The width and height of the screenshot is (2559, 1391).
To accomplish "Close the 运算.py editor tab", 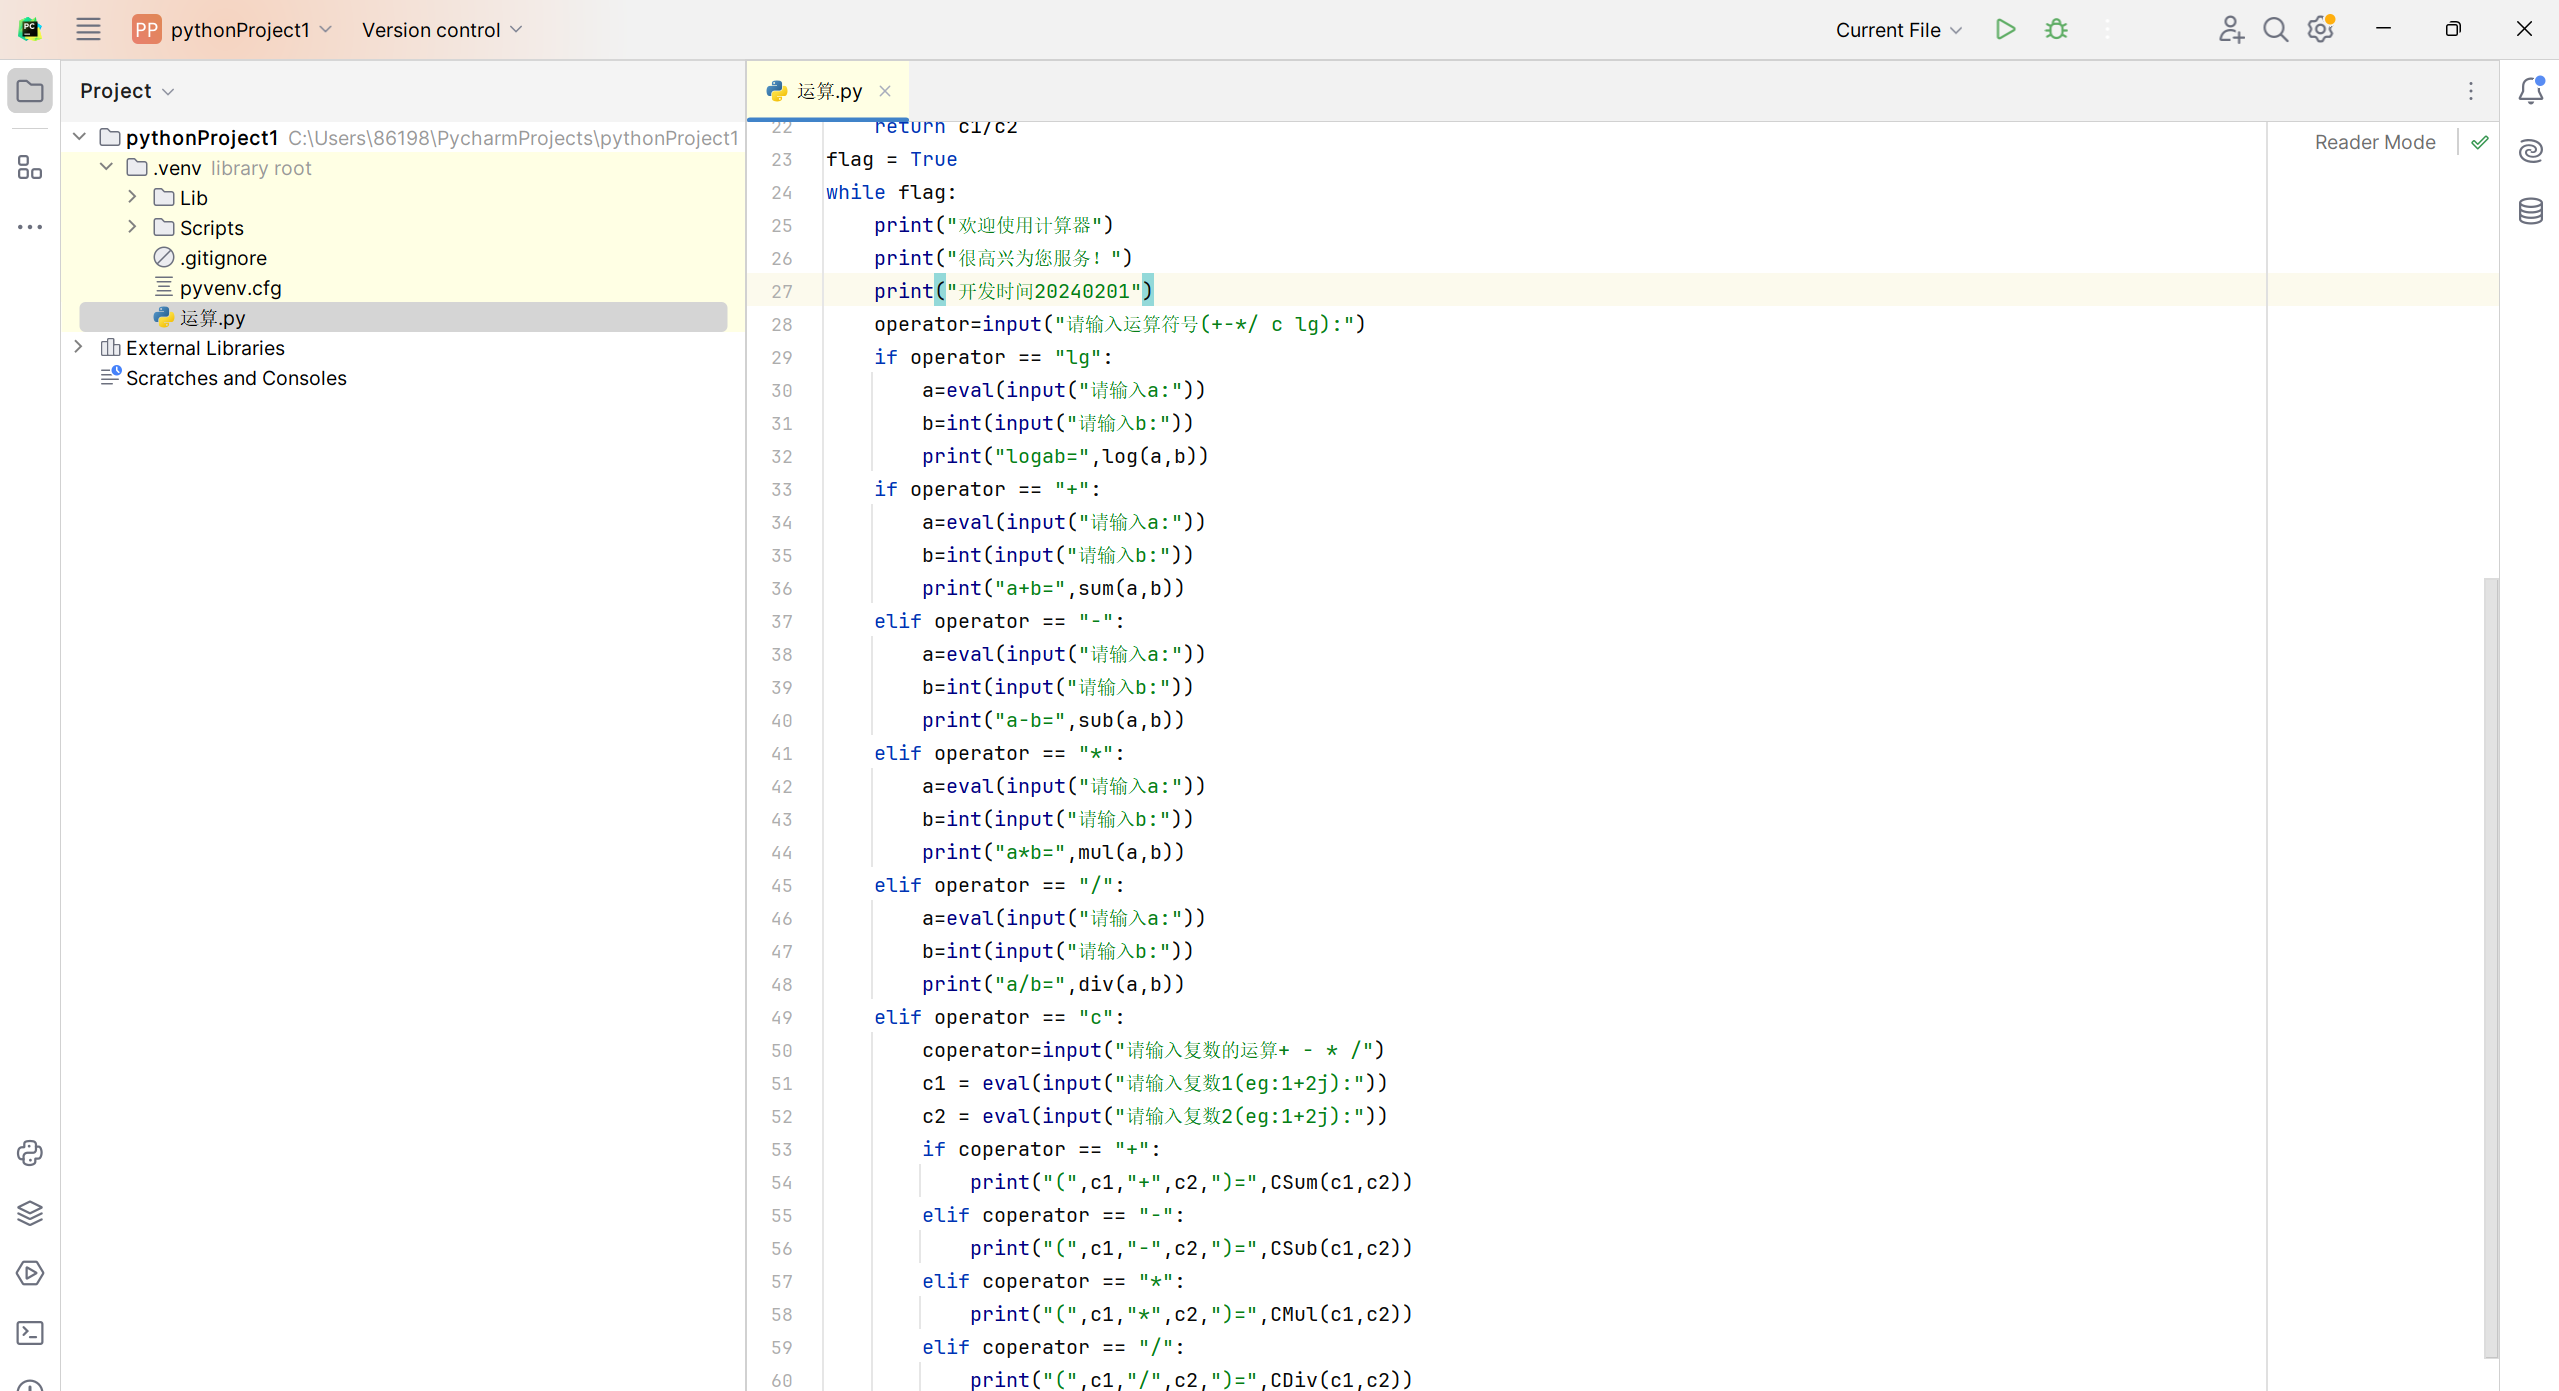I will tap(884, 91).
